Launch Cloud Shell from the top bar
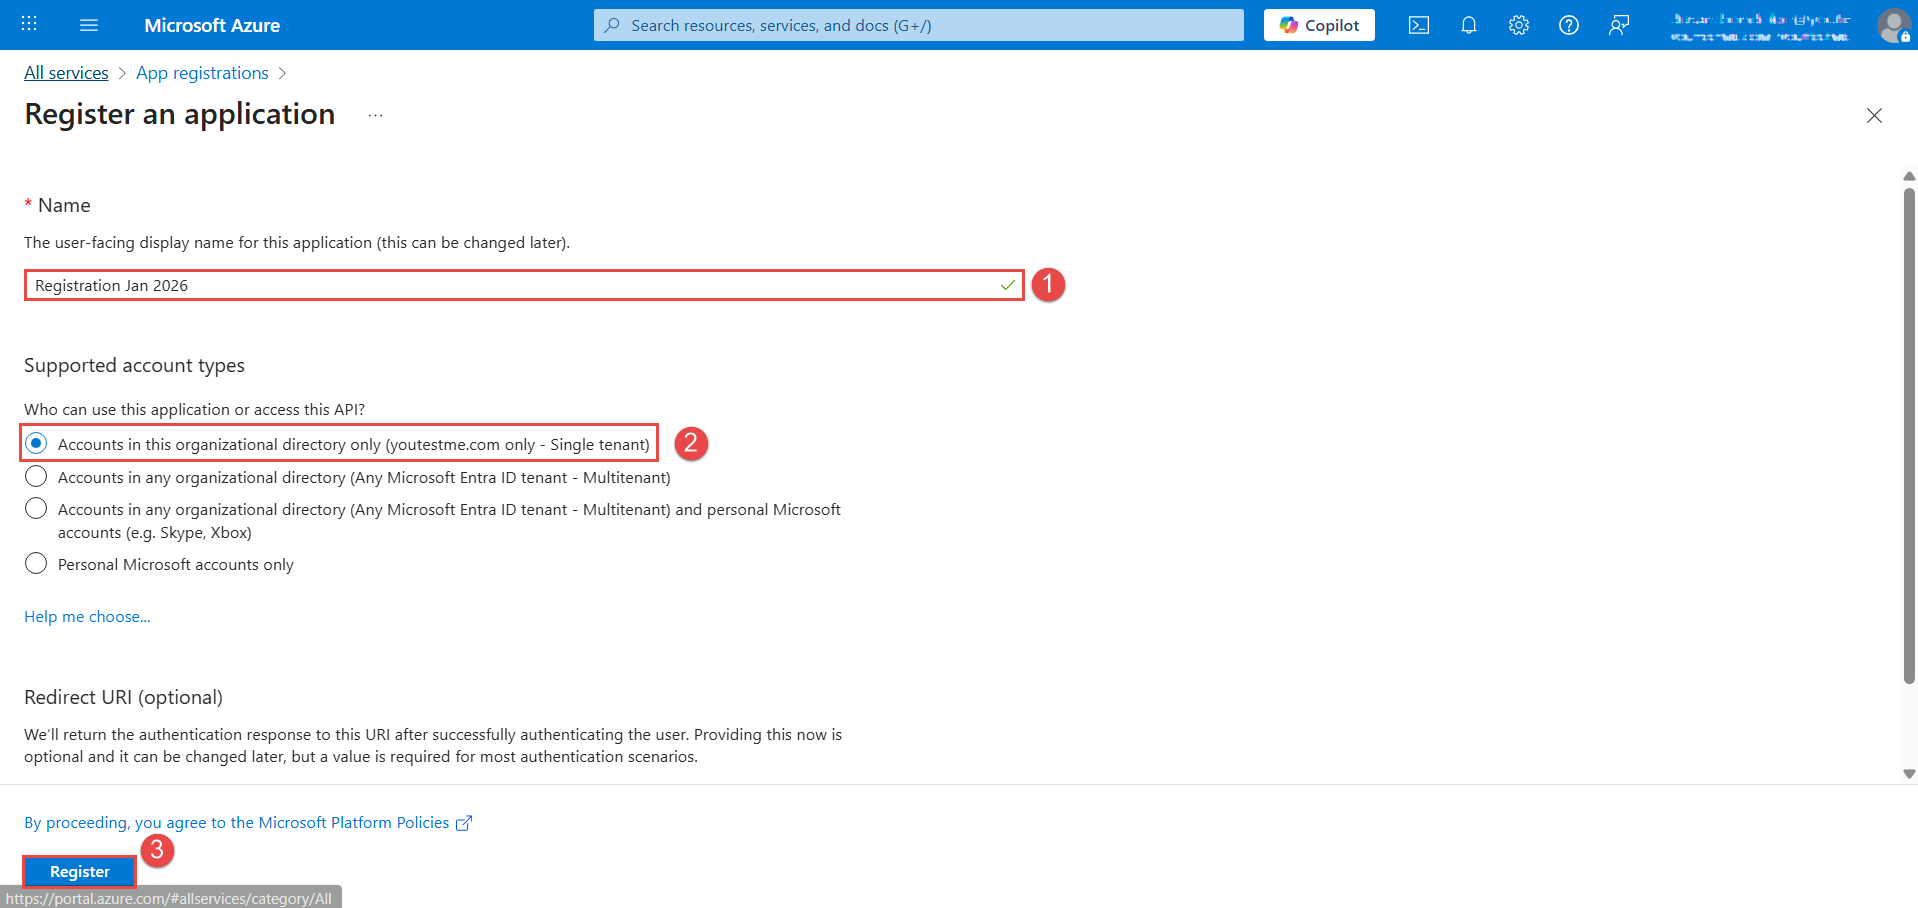The height and width of the screenshot is (908, 1918). pos(1418,25)
